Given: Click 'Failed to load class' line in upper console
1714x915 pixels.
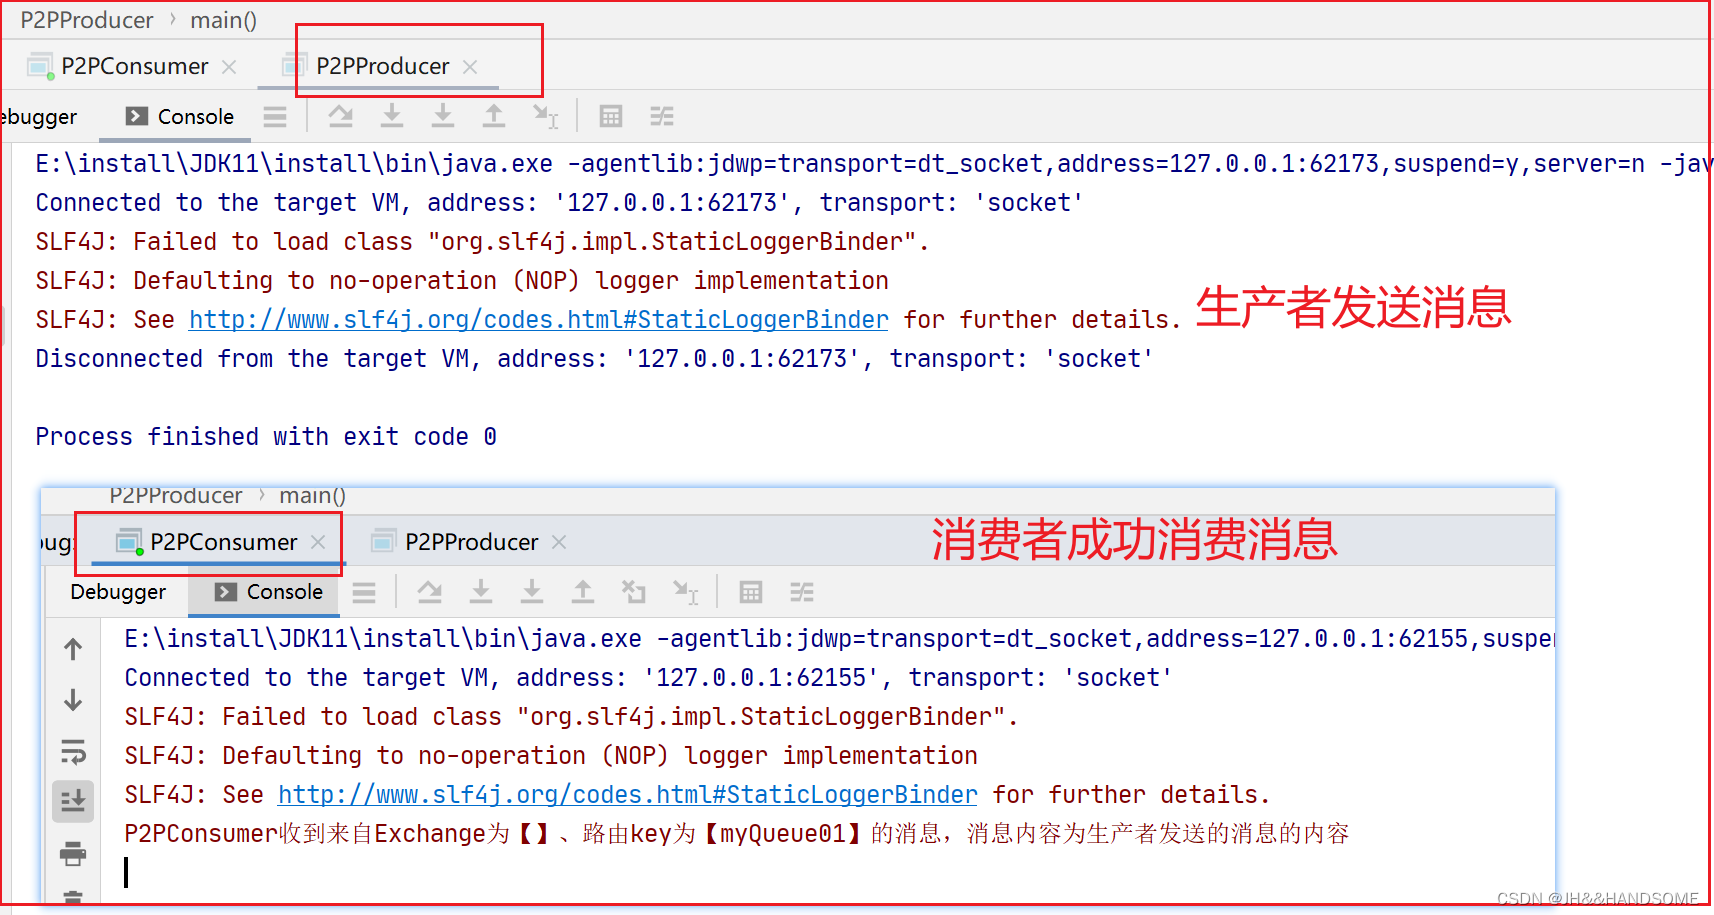Looking at the screenshot, I should pos(482,242).
